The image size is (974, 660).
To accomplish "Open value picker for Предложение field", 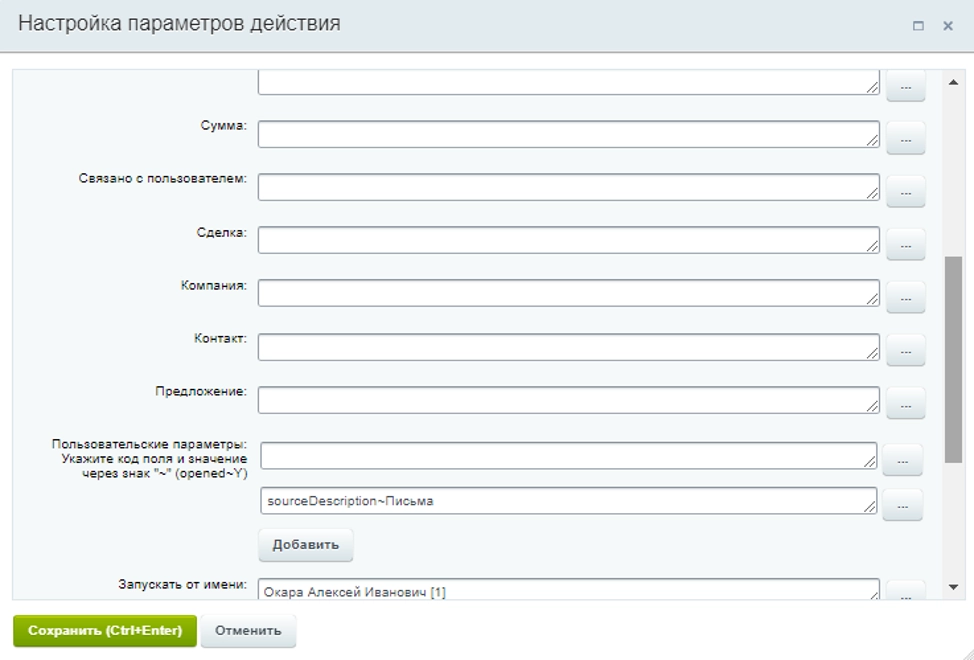I will 905,405.
